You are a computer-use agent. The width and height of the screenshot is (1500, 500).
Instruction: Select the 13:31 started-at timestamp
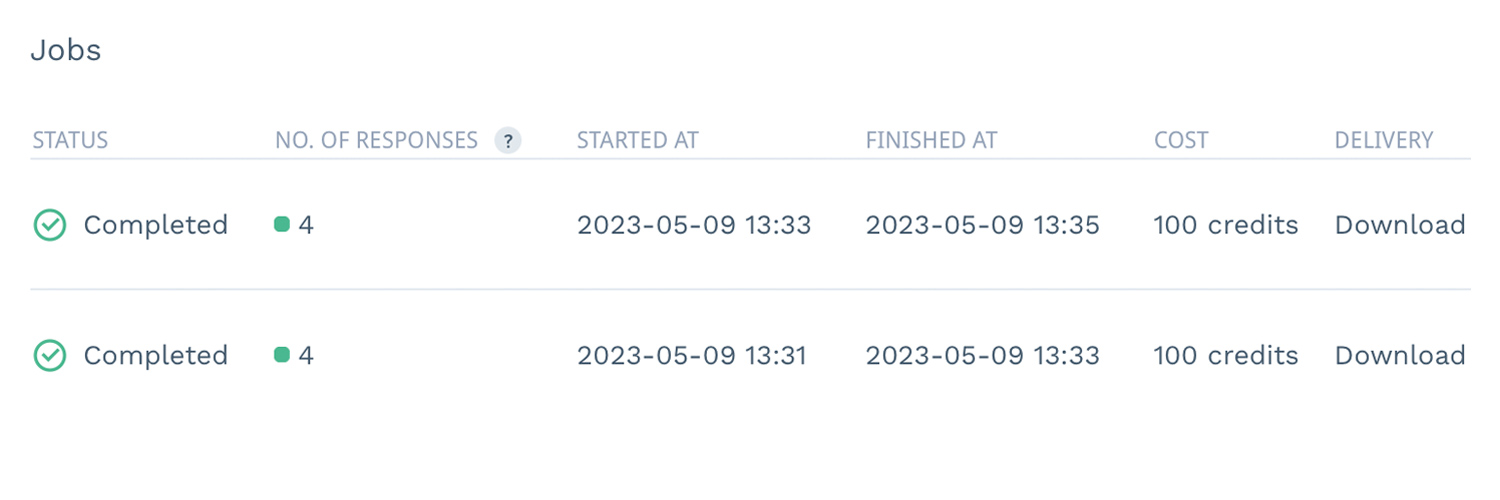[694, 356]
